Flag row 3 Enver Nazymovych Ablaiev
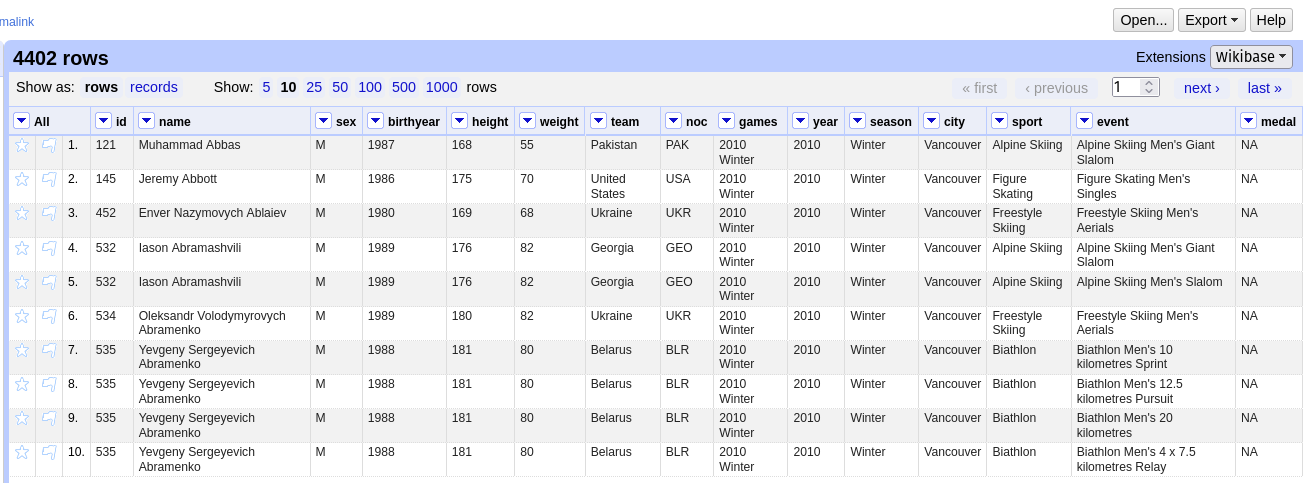The image size is (1303, 483). 49,214
